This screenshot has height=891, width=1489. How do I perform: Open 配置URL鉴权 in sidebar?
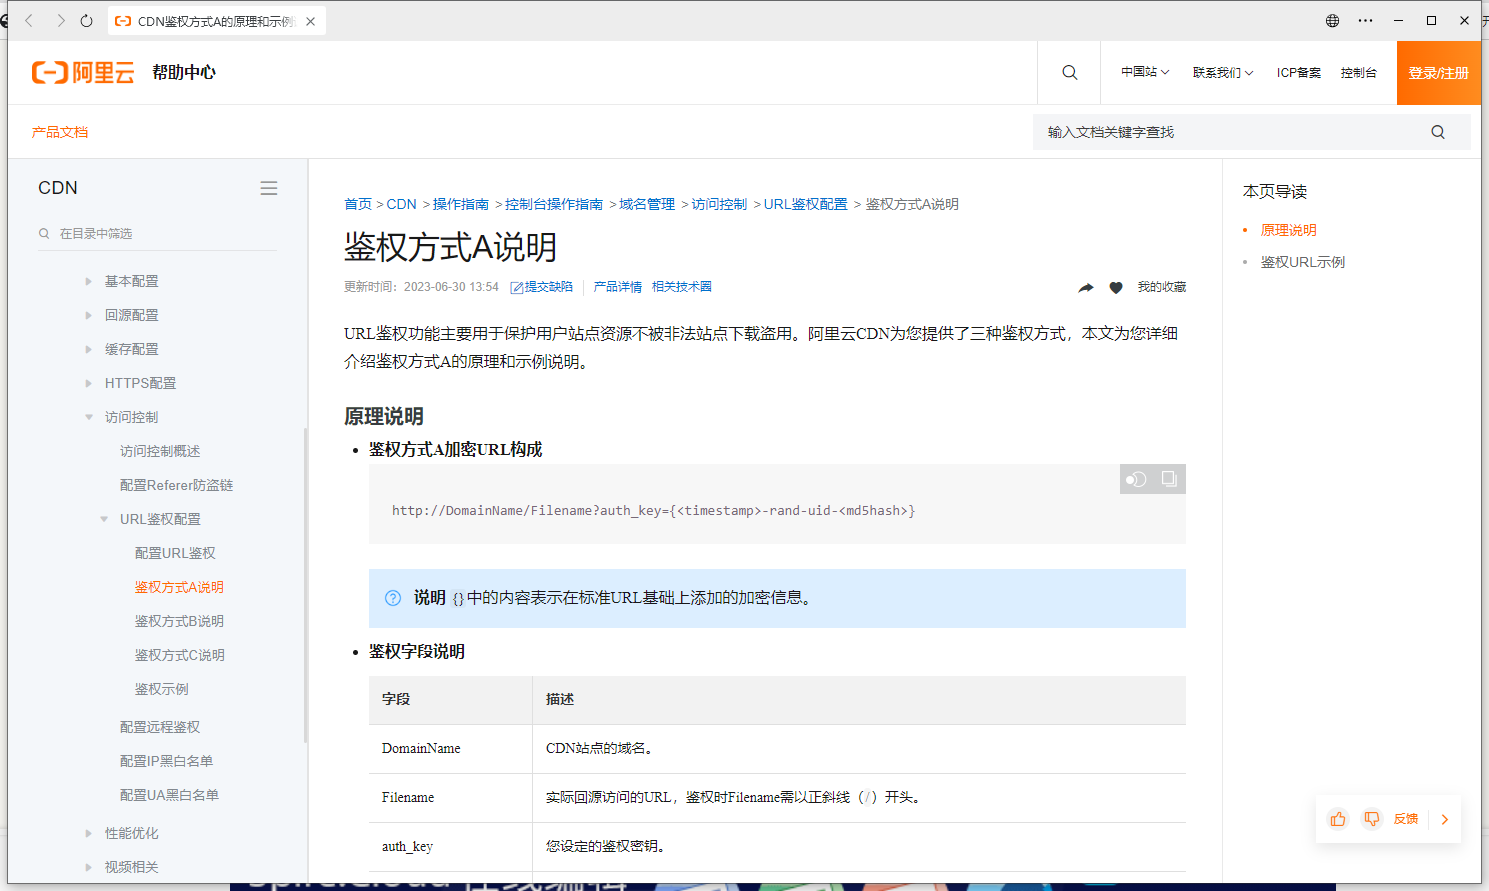175,554
